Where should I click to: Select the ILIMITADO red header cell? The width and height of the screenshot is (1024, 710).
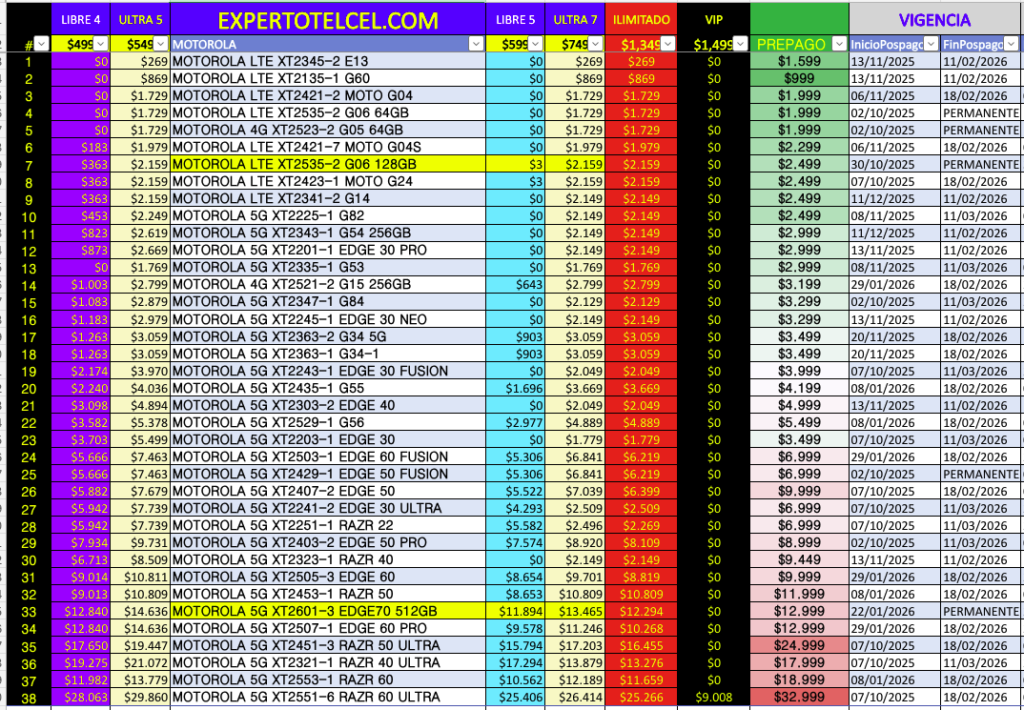point(640,20)
